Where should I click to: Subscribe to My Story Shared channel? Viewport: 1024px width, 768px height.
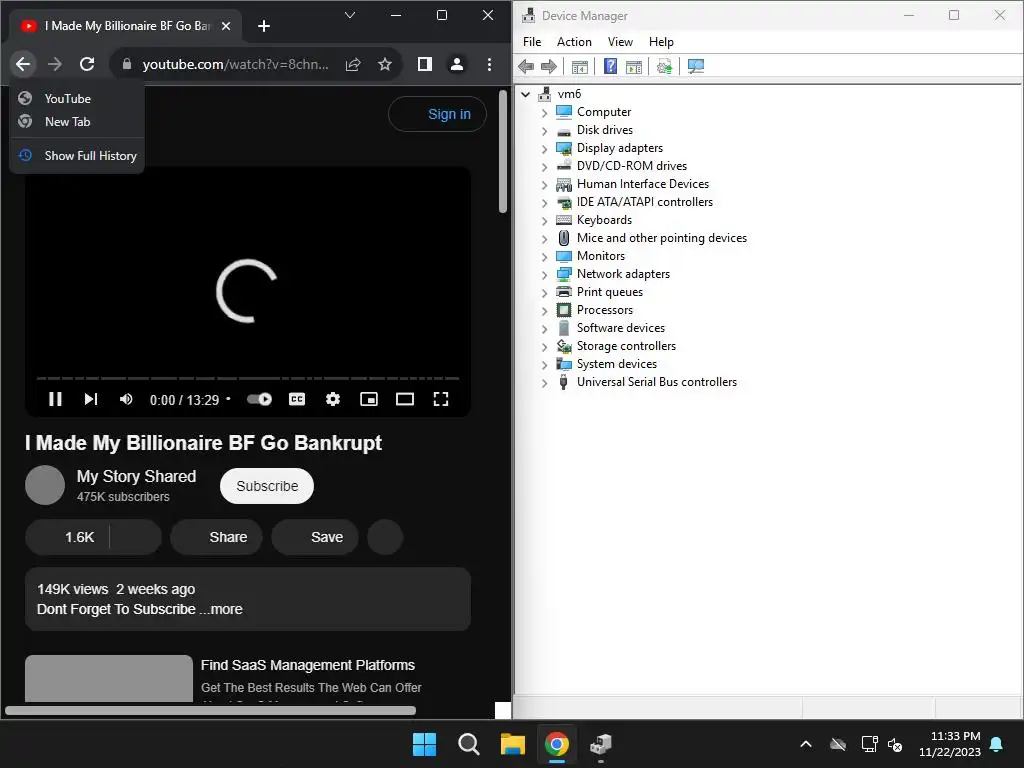[x=267, y=486]
